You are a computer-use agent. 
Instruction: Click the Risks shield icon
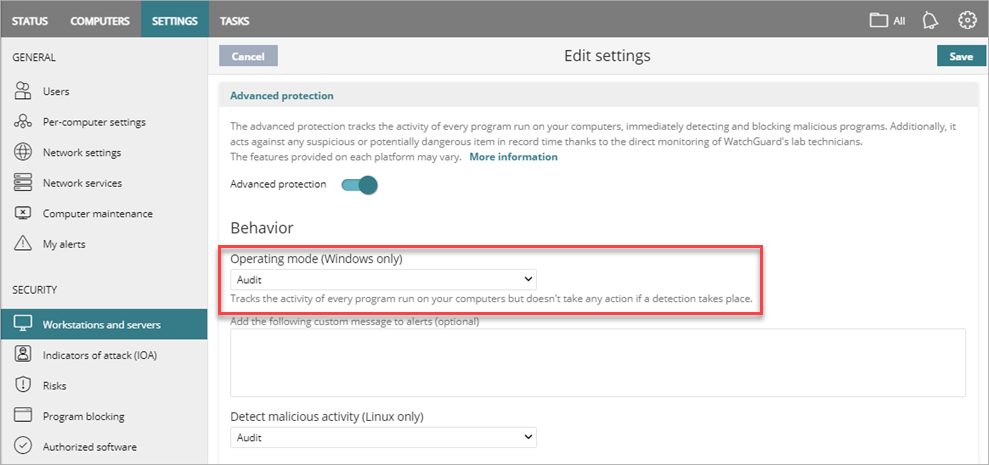pyautogui.click(x=24, y=386)
